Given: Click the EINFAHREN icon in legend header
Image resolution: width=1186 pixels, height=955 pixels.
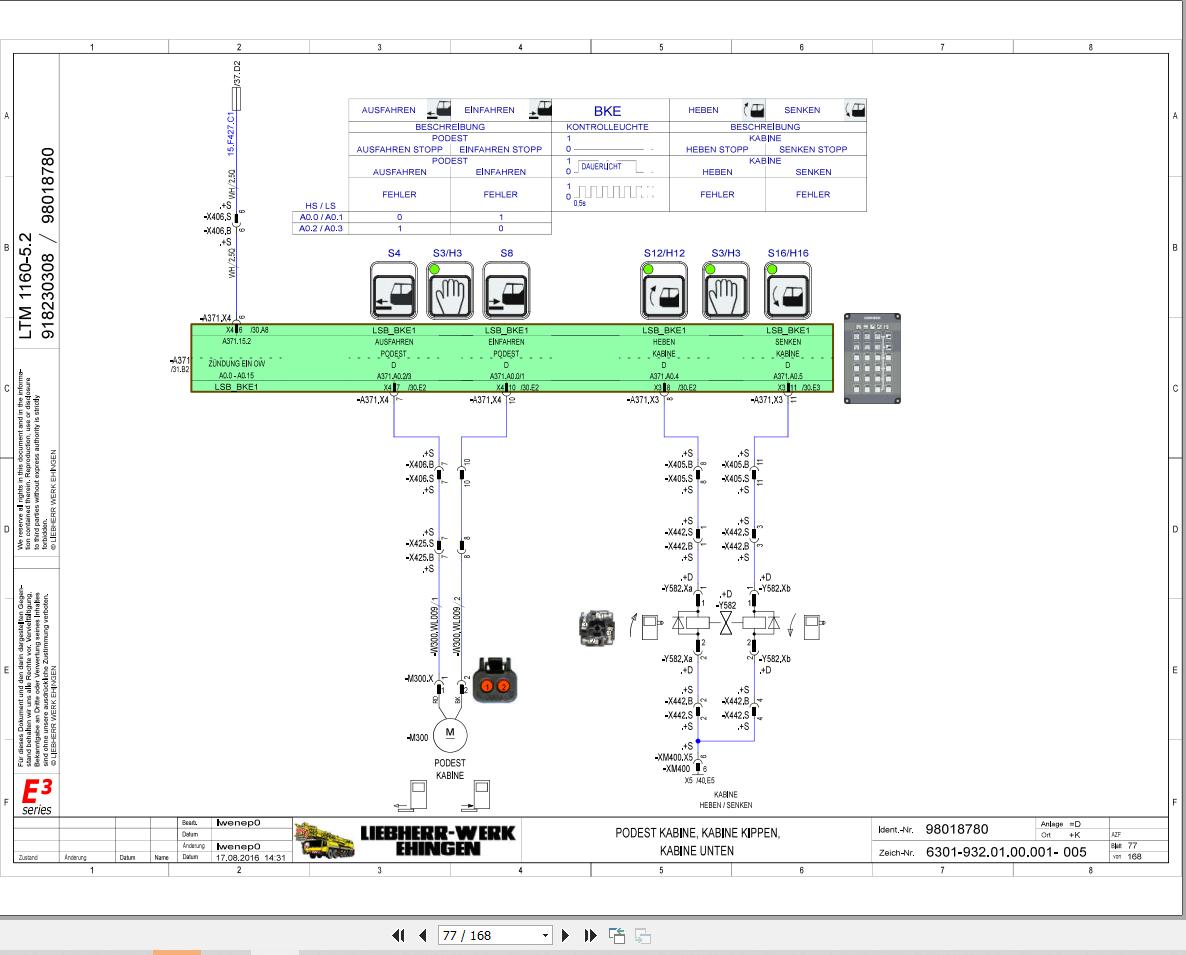Looking at the screenshot, I should 540,110.
